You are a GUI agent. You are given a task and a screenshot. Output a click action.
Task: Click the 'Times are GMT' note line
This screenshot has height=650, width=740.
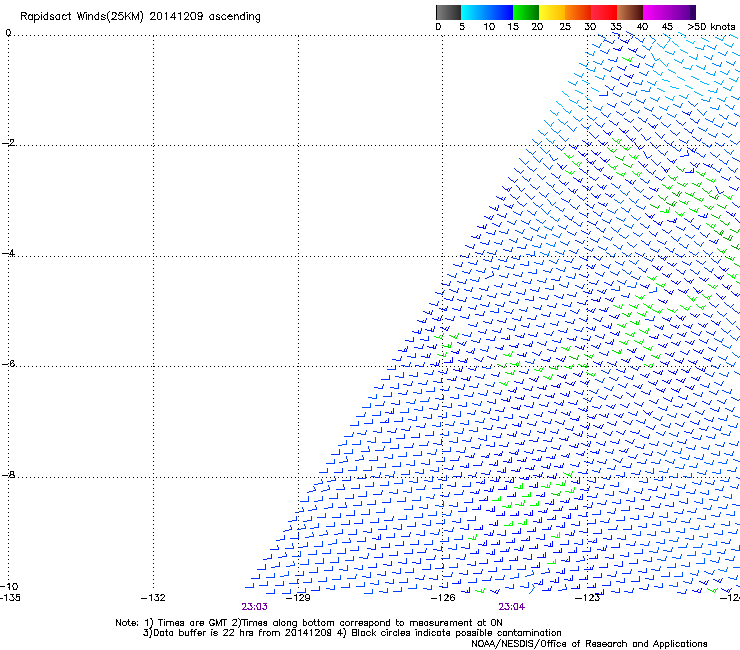click(x=309, y=623)
